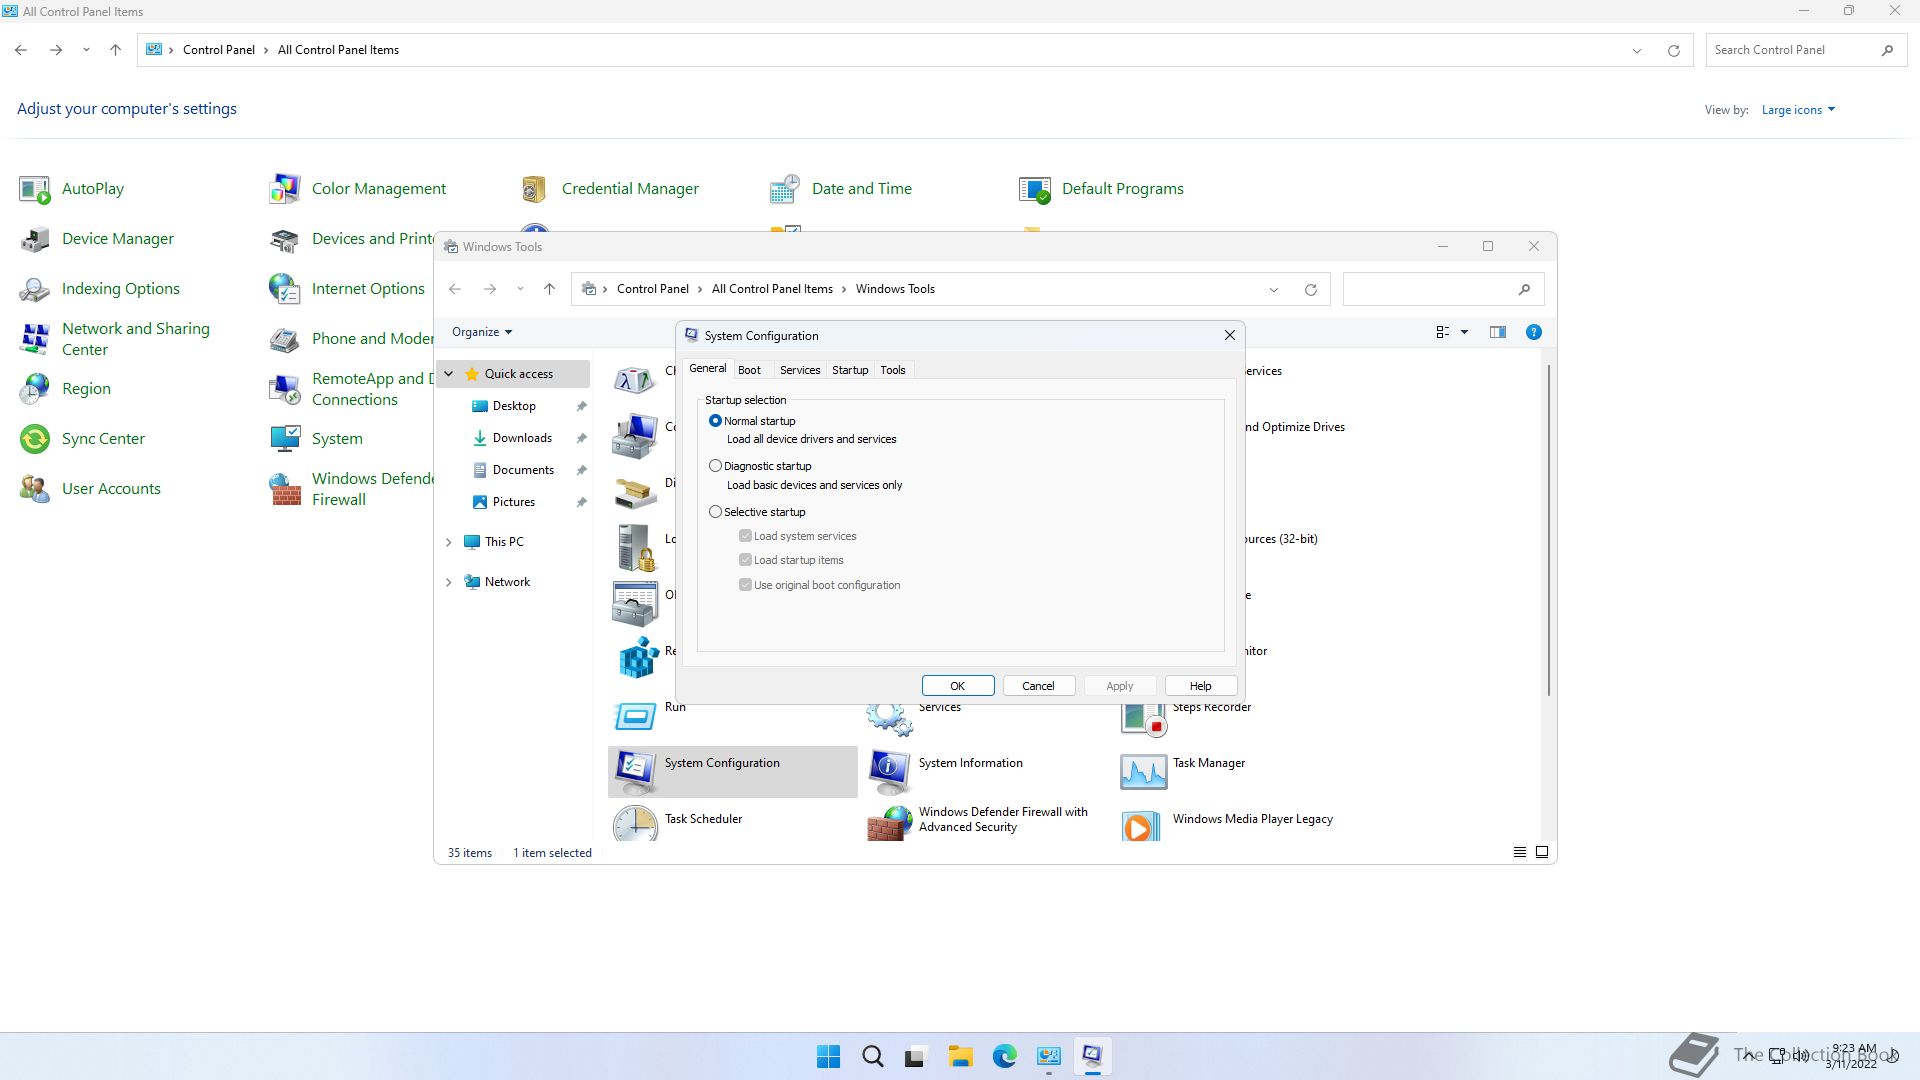This screenshot has width=1920, height=1080.
Task: Switch to Startup tab
Action: click(850, 370)
